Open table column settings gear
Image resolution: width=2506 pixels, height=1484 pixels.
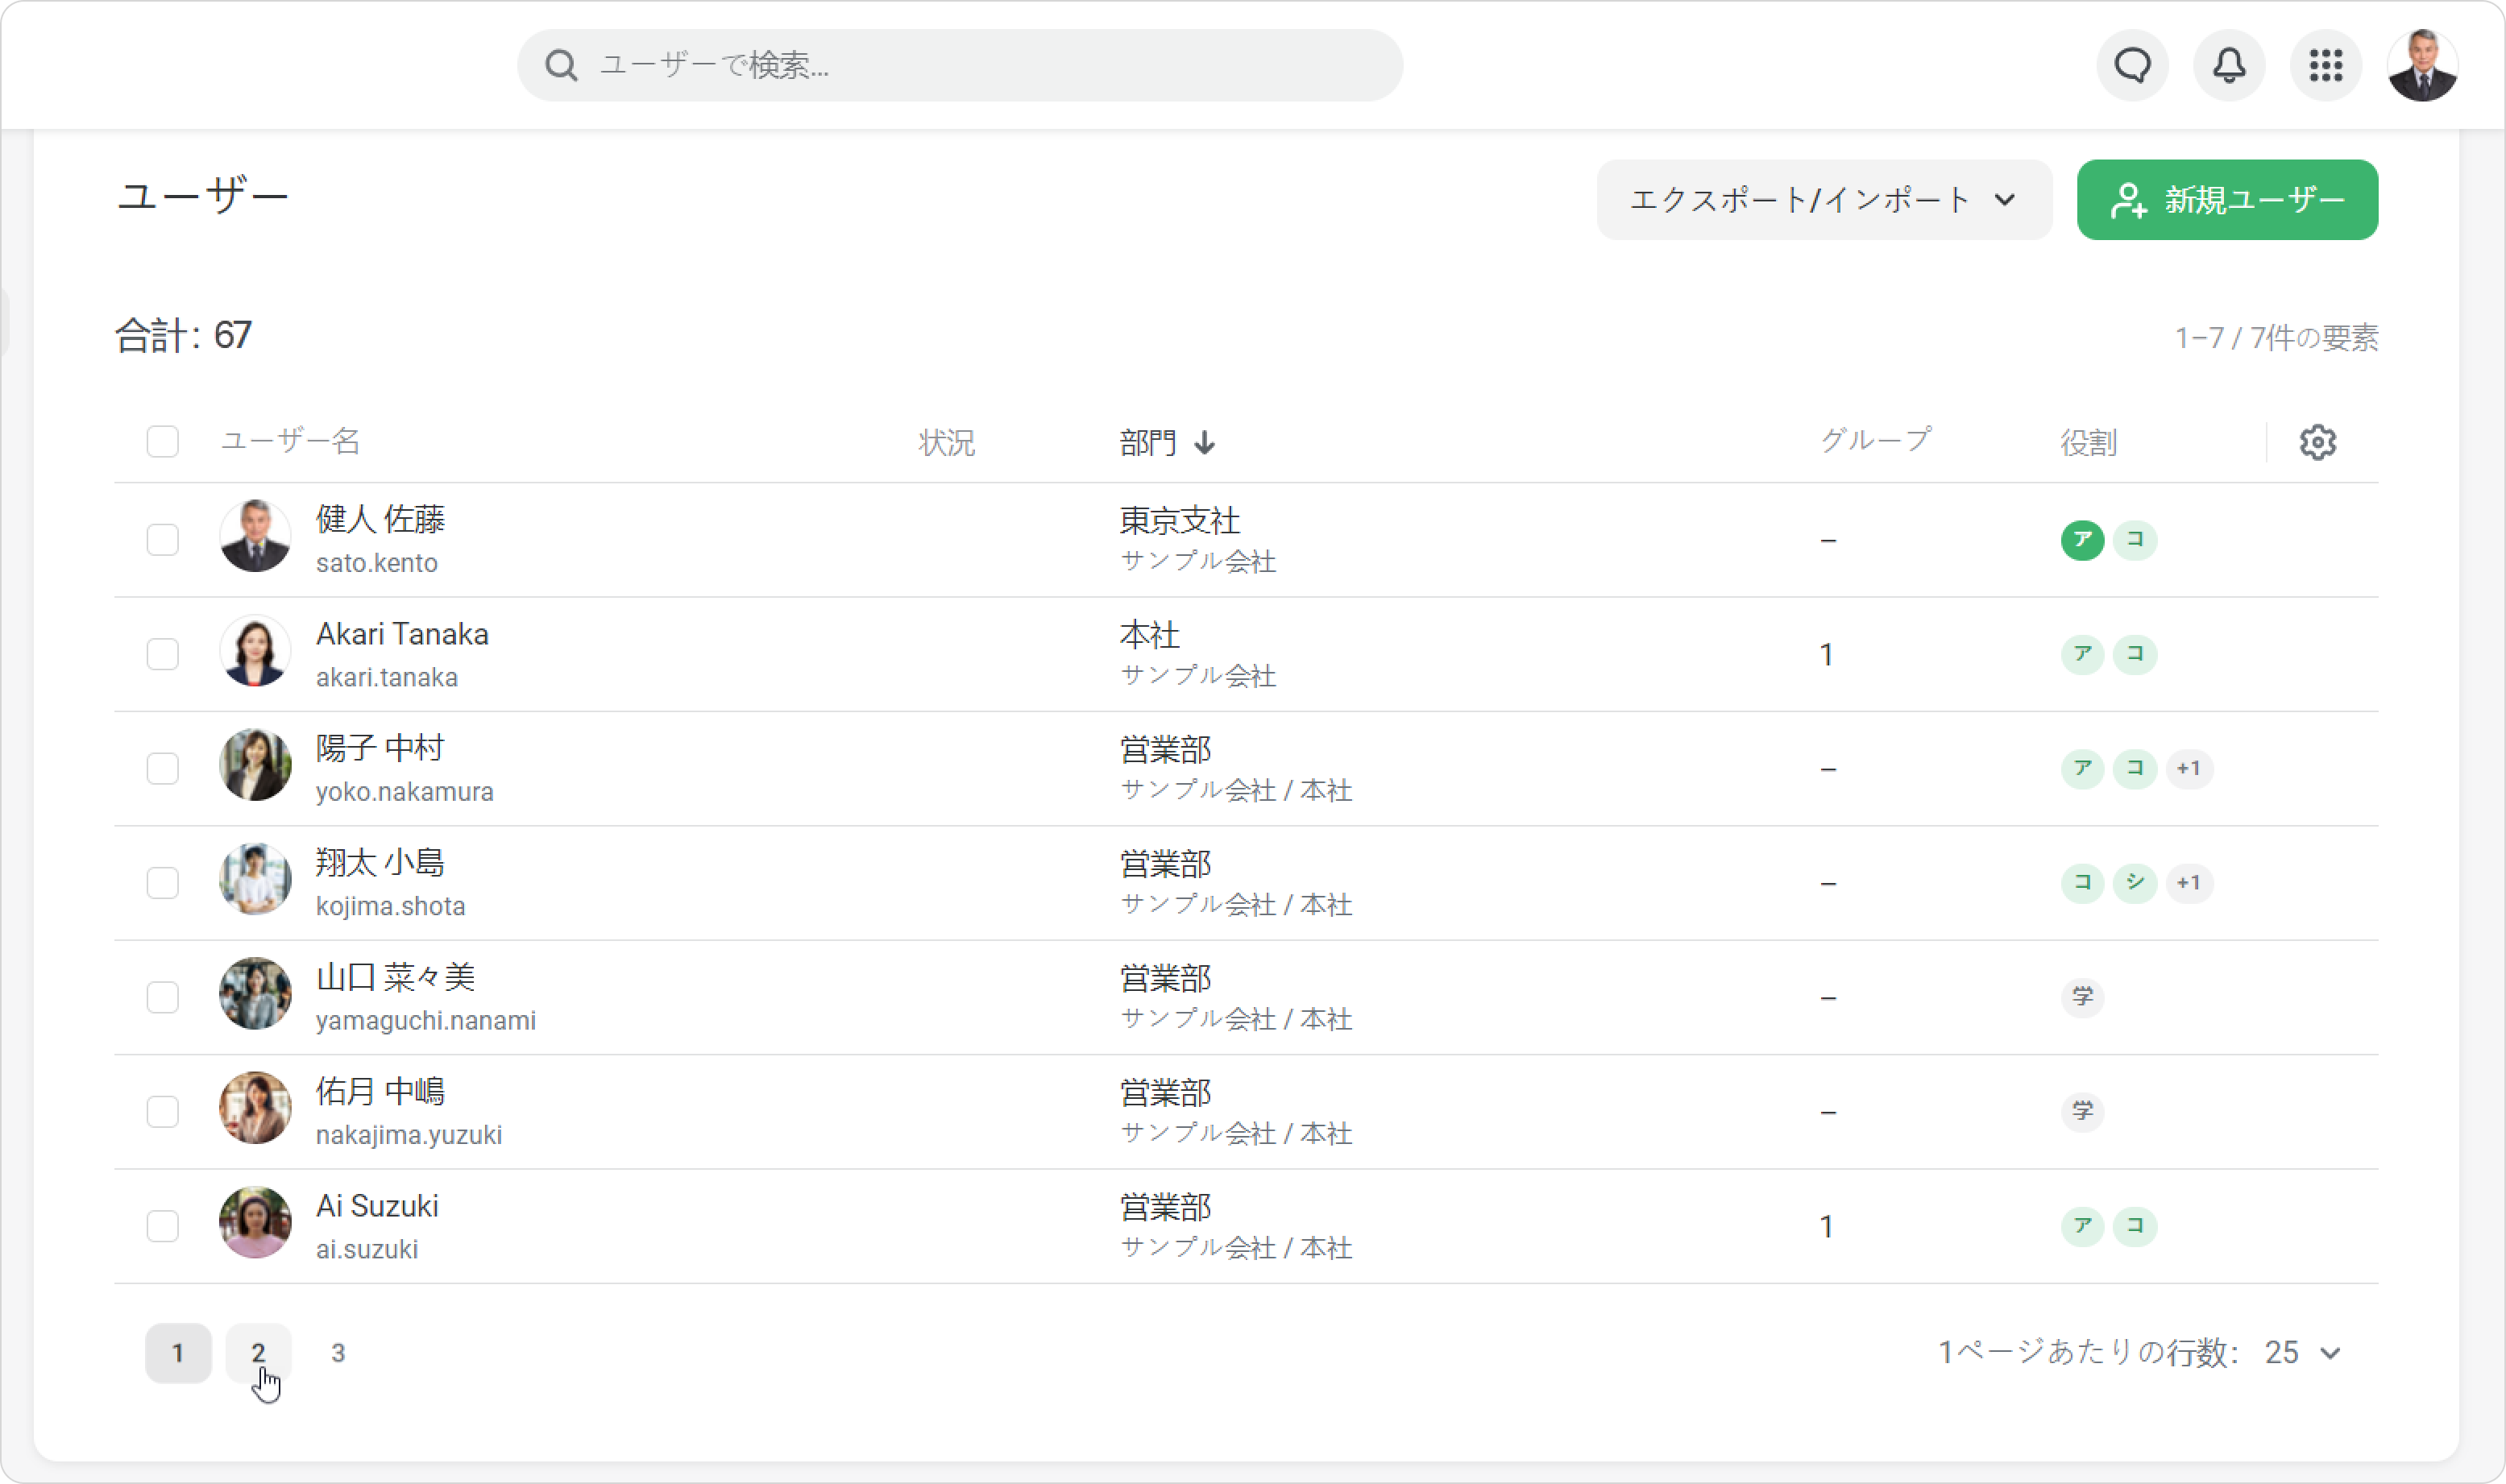click(2317, 442)
